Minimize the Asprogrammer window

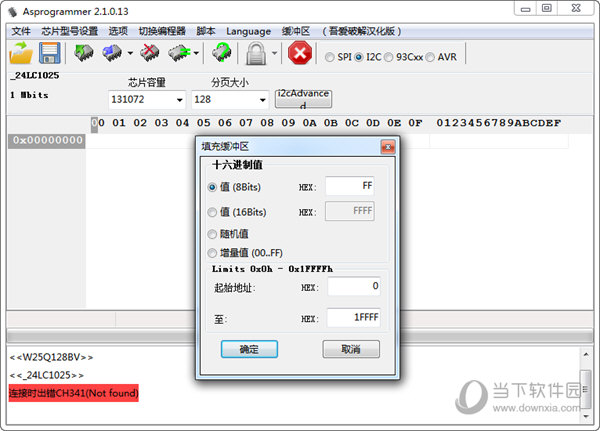pos(525,8)
